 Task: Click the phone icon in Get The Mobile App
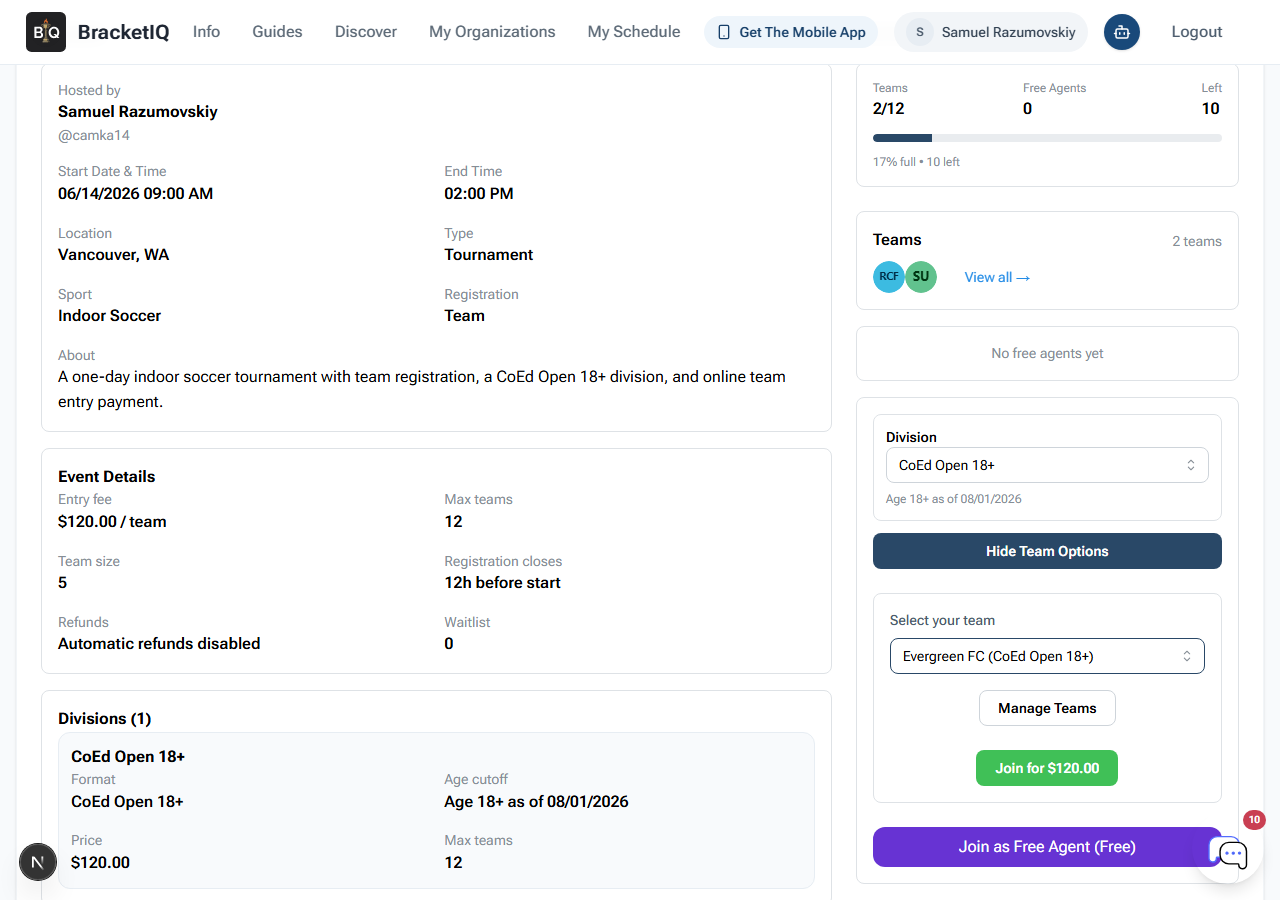(724, 32)
